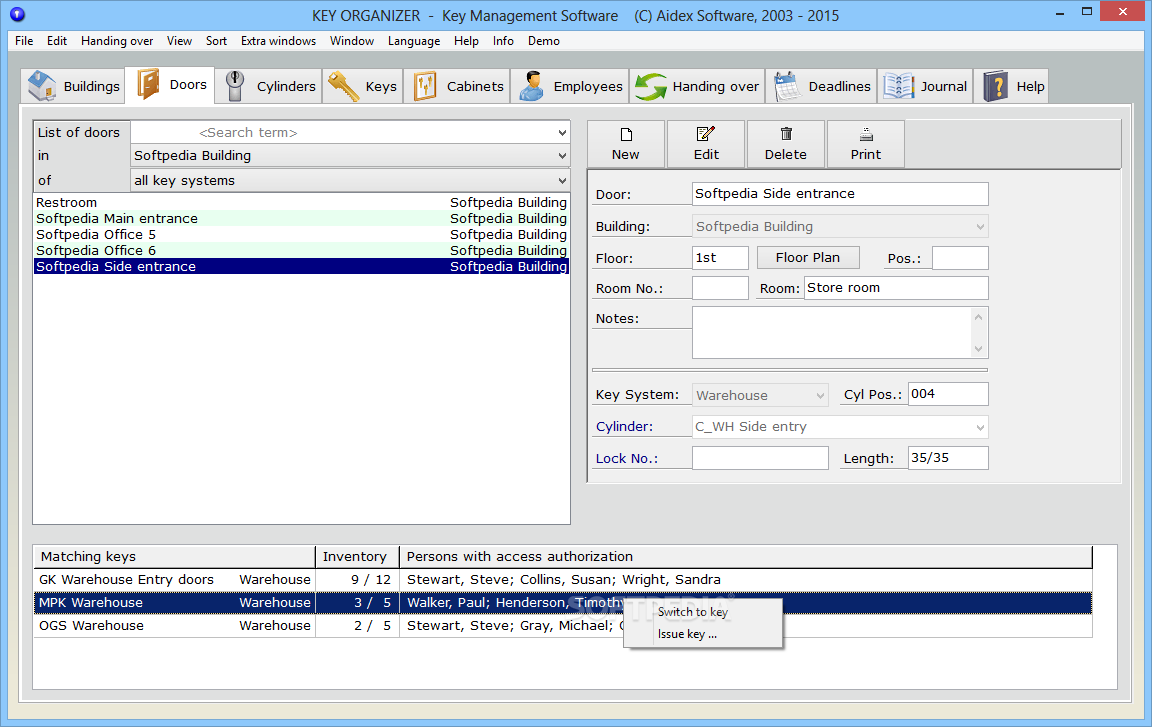
Task: Select the Softpedia Main entrance row
Action: [301, 219]
